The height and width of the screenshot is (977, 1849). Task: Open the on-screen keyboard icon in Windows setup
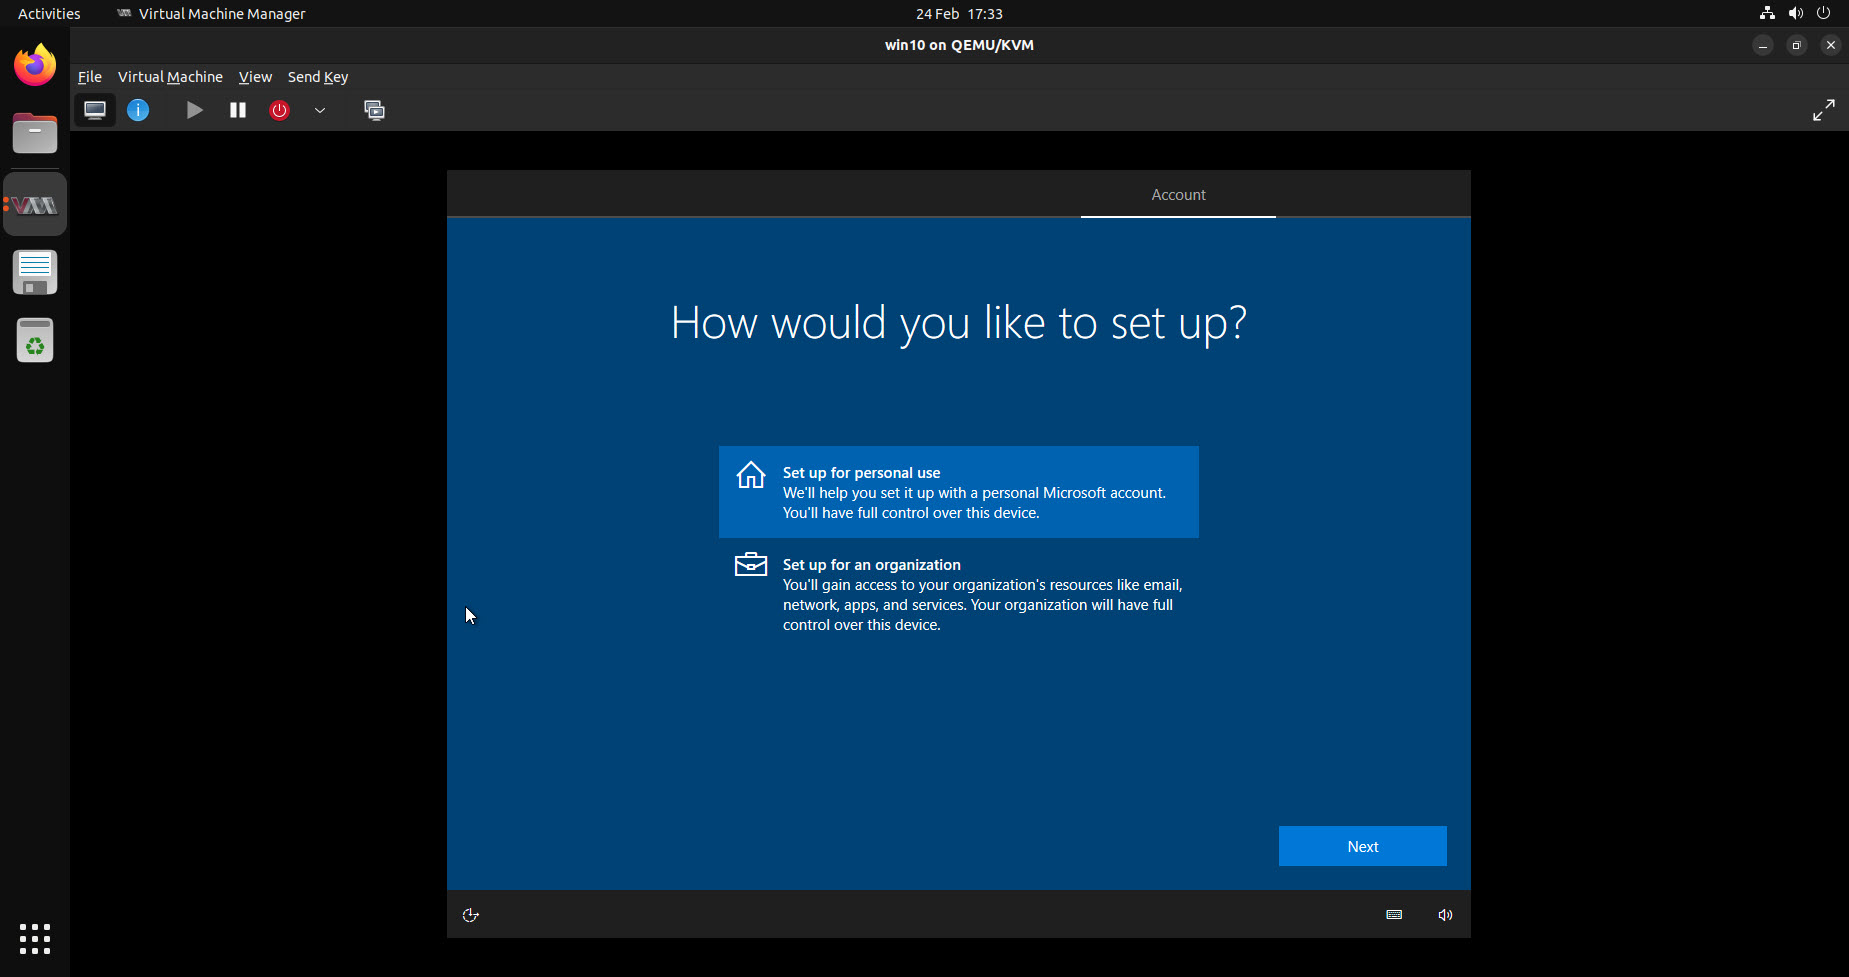[1394, 914]
